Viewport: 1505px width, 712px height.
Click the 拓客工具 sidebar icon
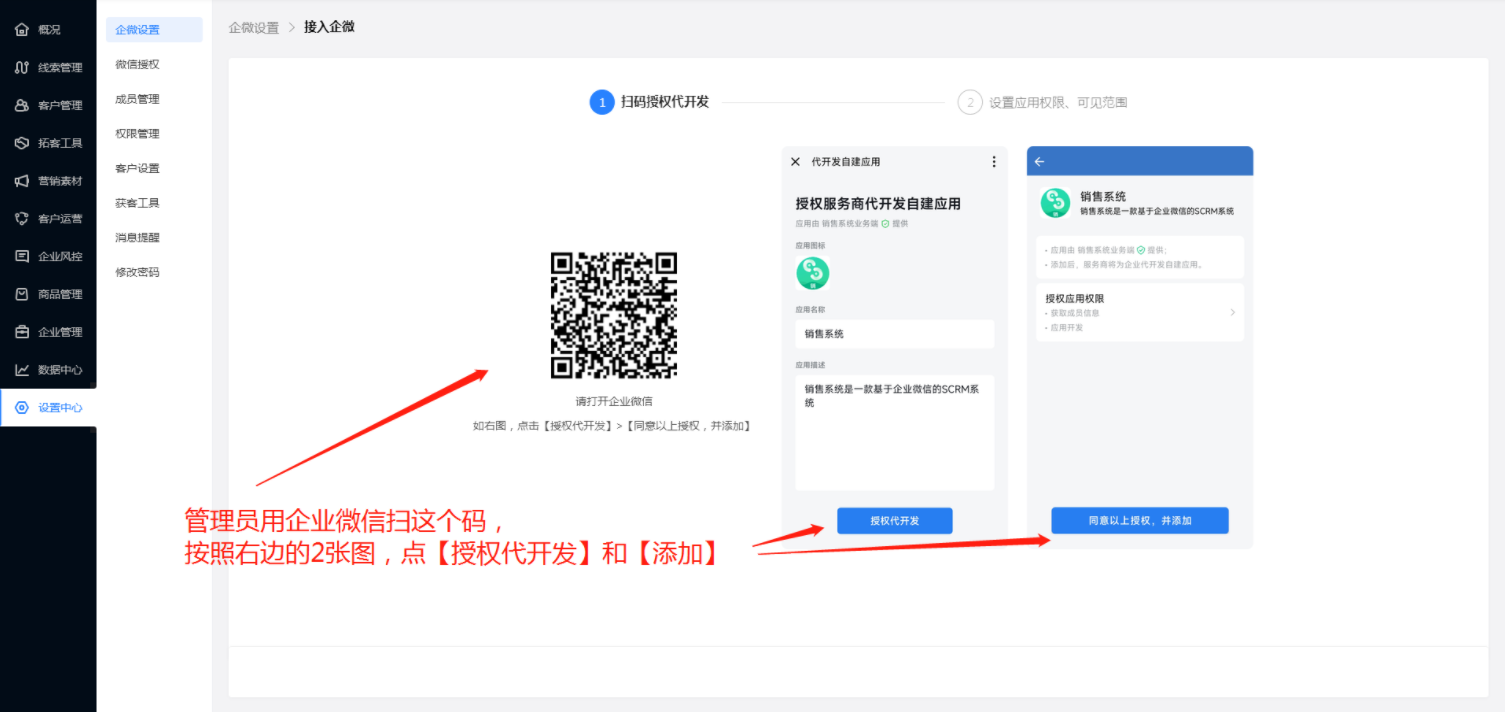22,143
